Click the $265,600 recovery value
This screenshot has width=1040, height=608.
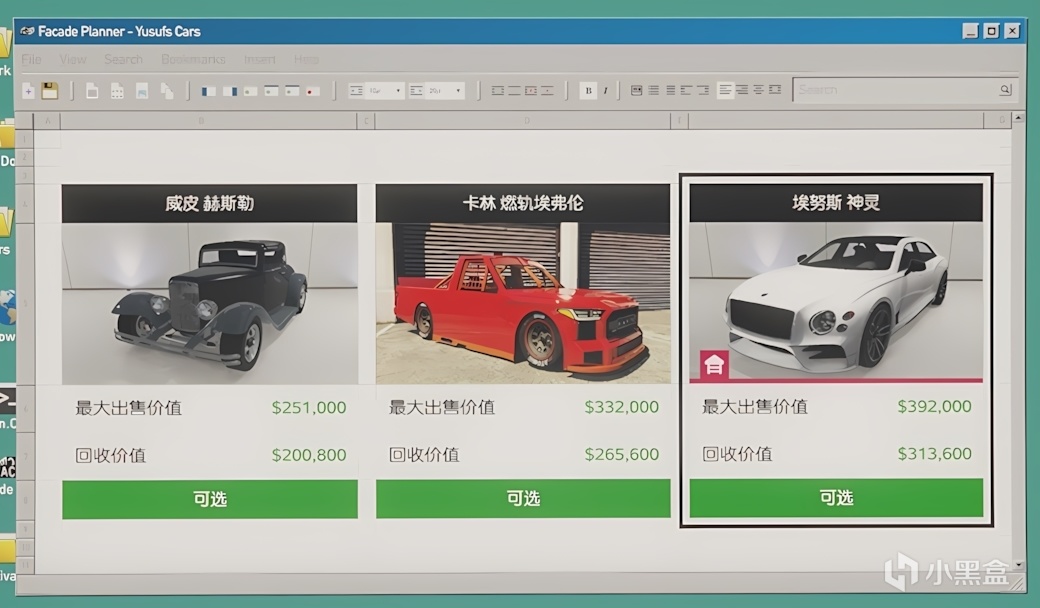coord(621,454)
